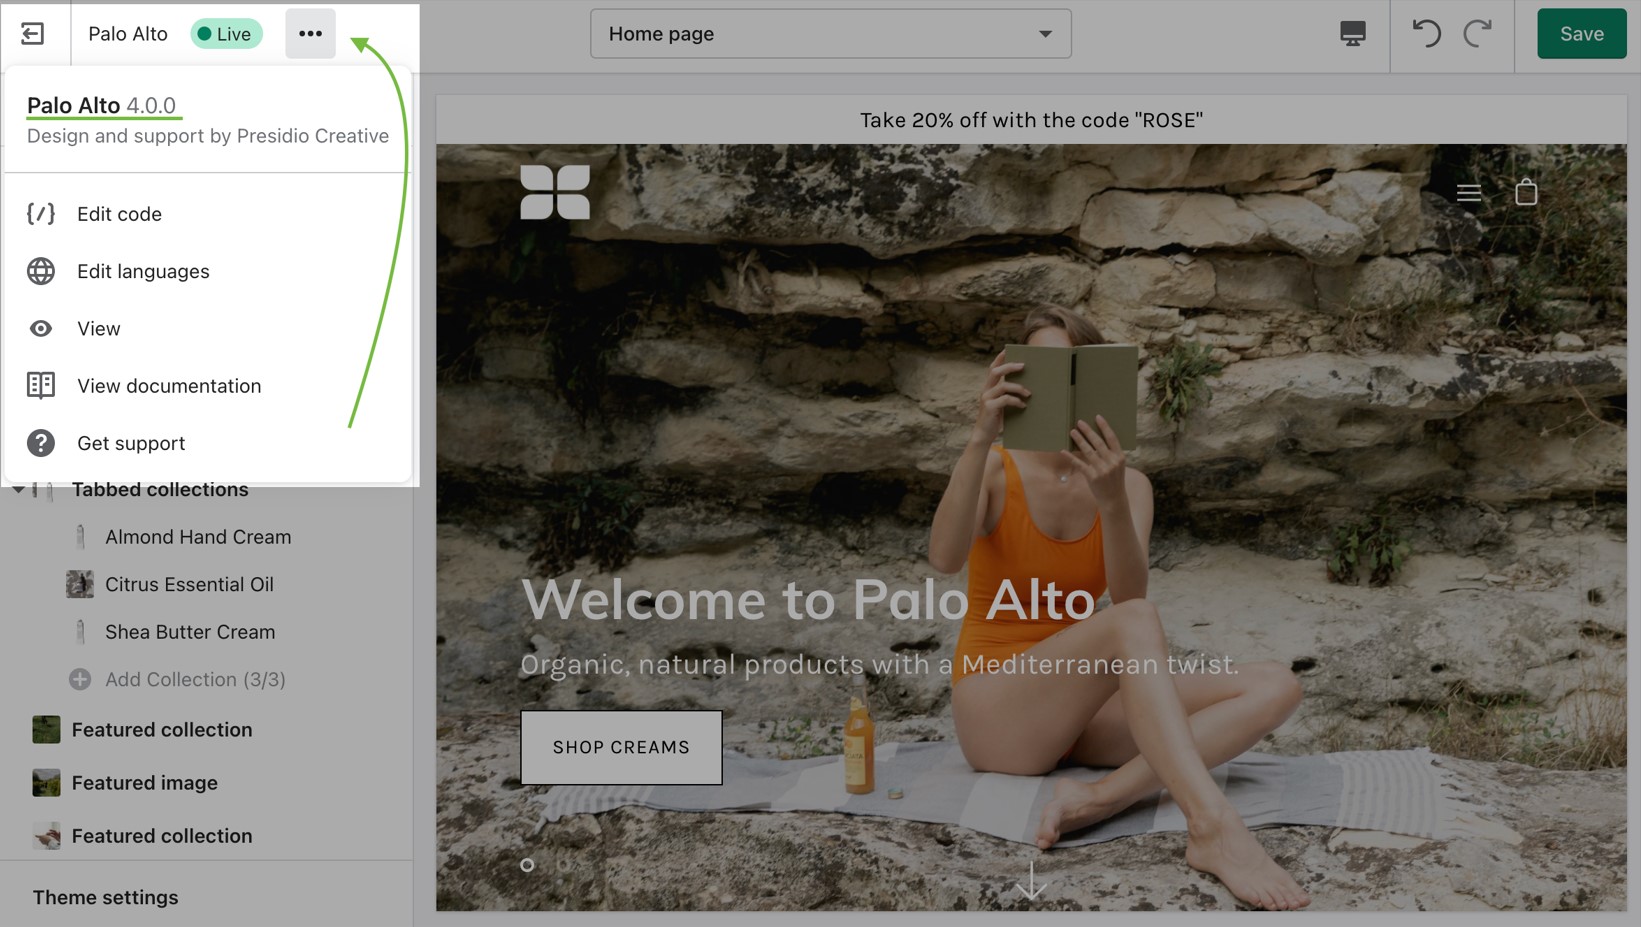Select View from the theme menu
The width and height of the screenshot is (1641, 927).
[98, 329]
